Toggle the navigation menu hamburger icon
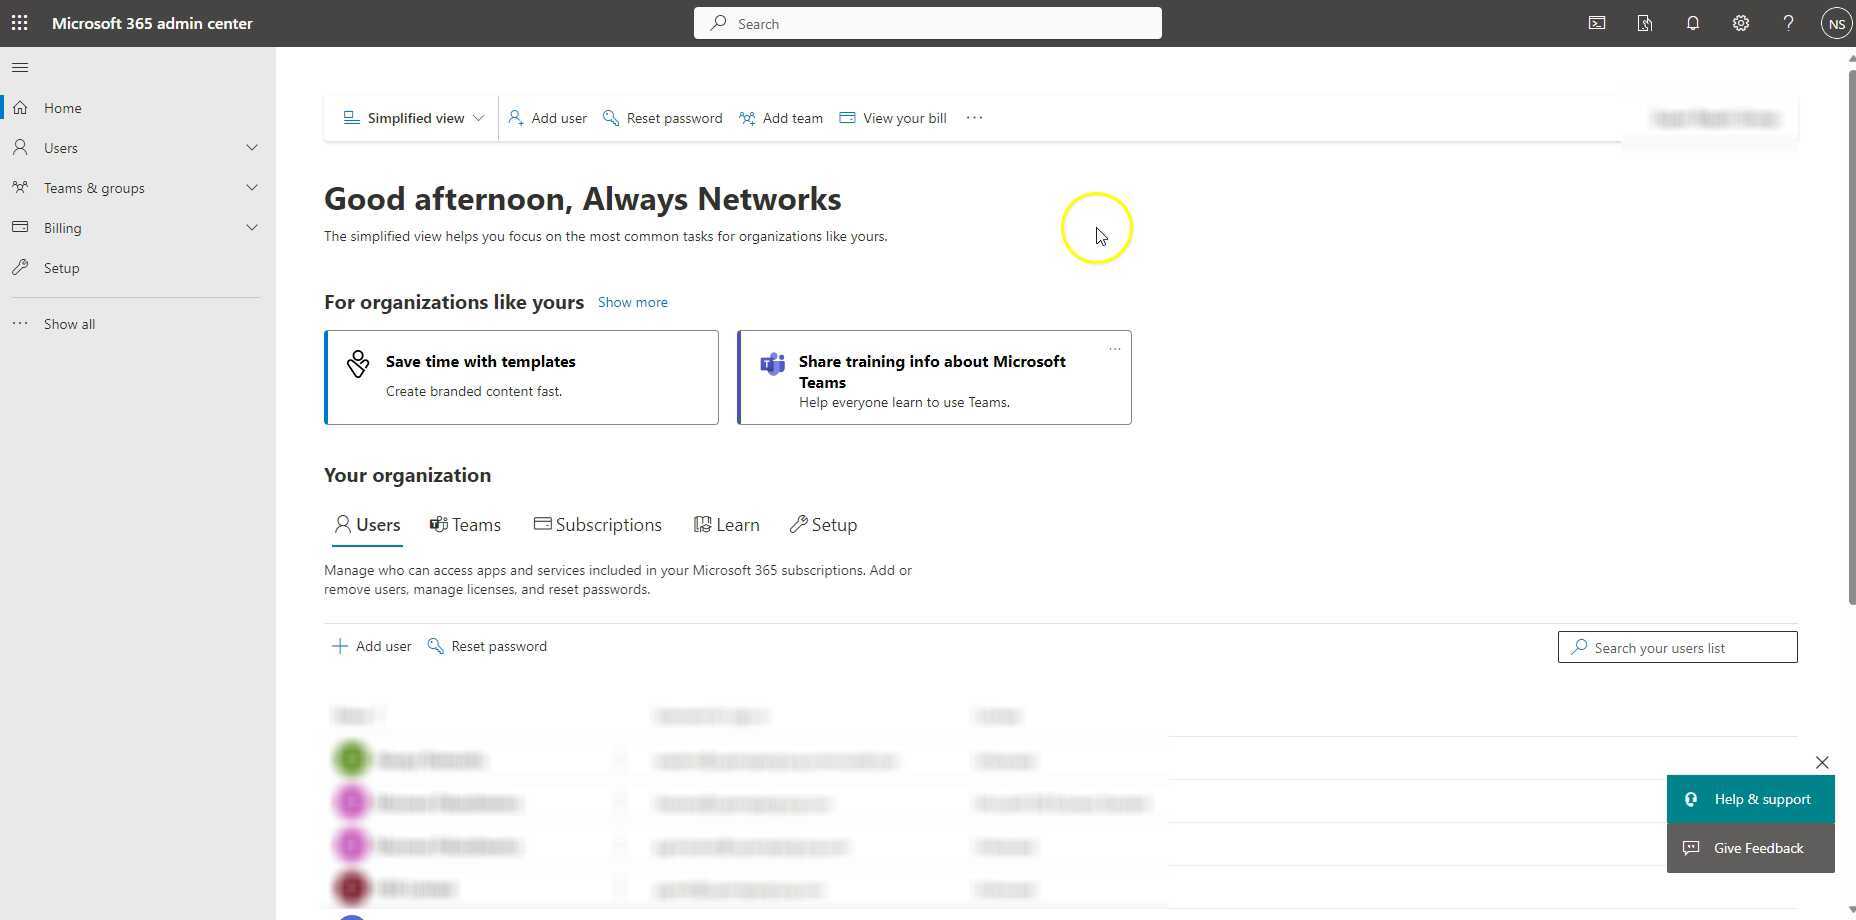Viewport: 1856px width, 920px height. 20,67
